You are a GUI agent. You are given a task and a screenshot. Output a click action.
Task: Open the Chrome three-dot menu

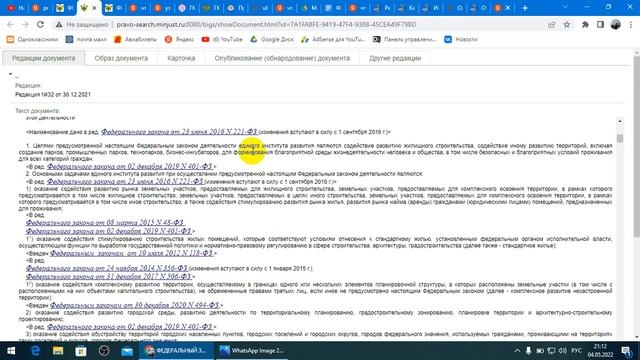pyautogui.click(x=631, y=24)
